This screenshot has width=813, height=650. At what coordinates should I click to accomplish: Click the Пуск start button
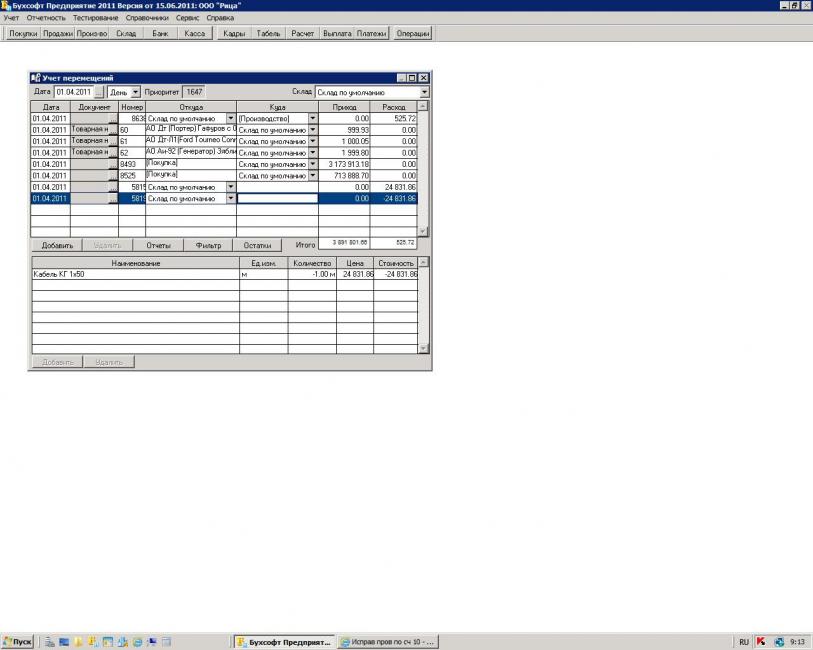pyautogui.click(x=18, y=641)
